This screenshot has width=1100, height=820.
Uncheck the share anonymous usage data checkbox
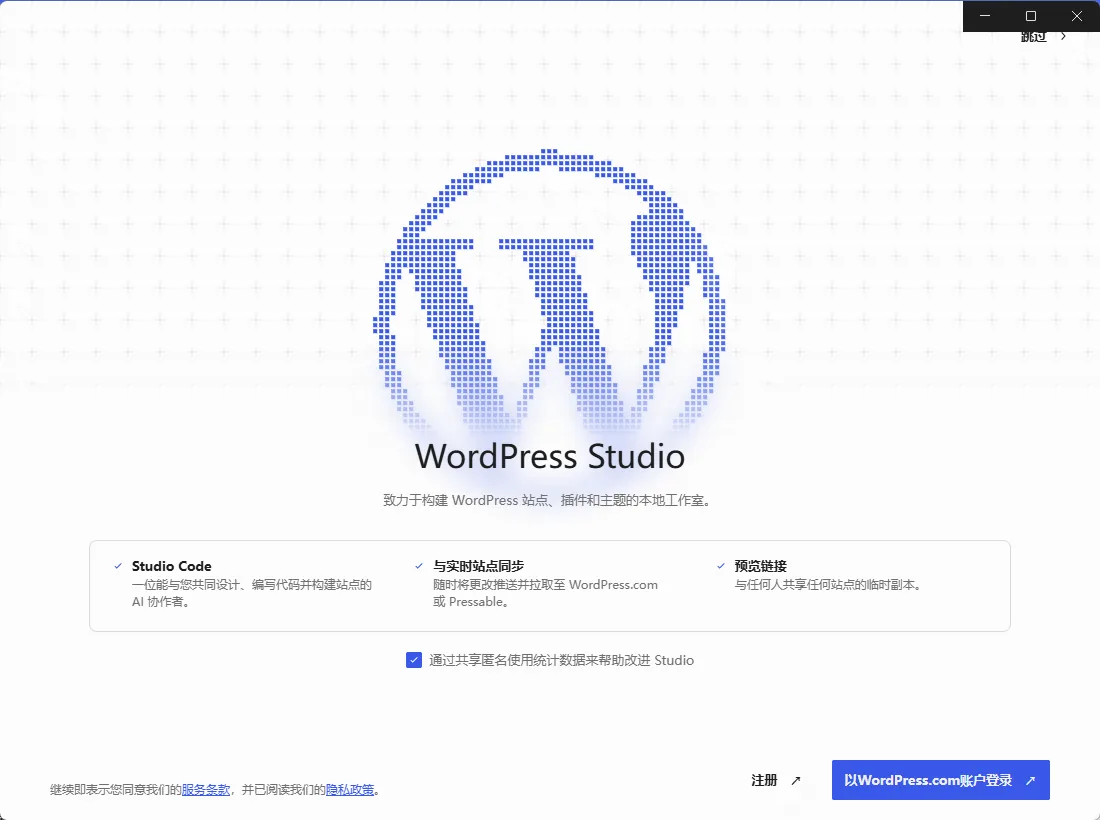click(414, 660)
